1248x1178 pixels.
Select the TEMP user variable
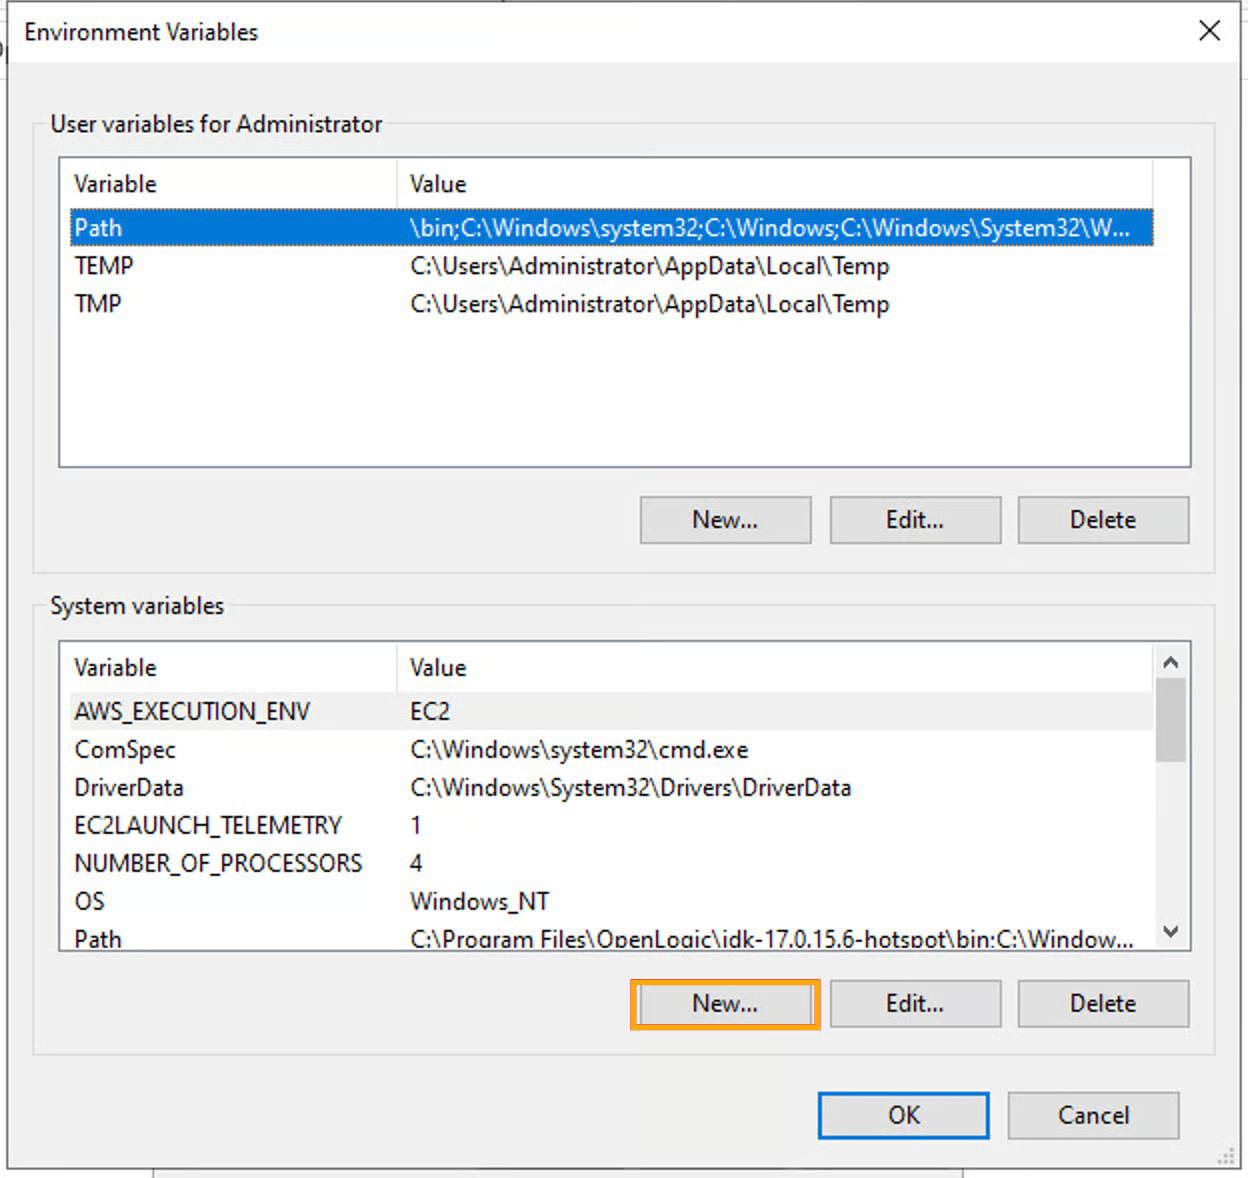pyautogui.click(x=104, y=266)
